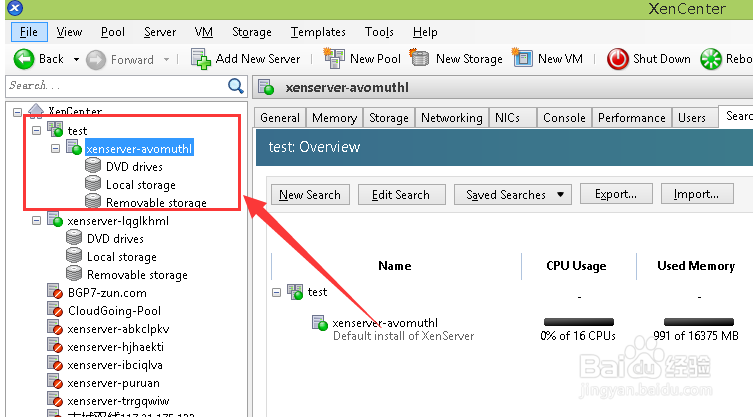Switch to the General tab
The image size is (756, 417).
pyautogui.click(x=280, y=118)
